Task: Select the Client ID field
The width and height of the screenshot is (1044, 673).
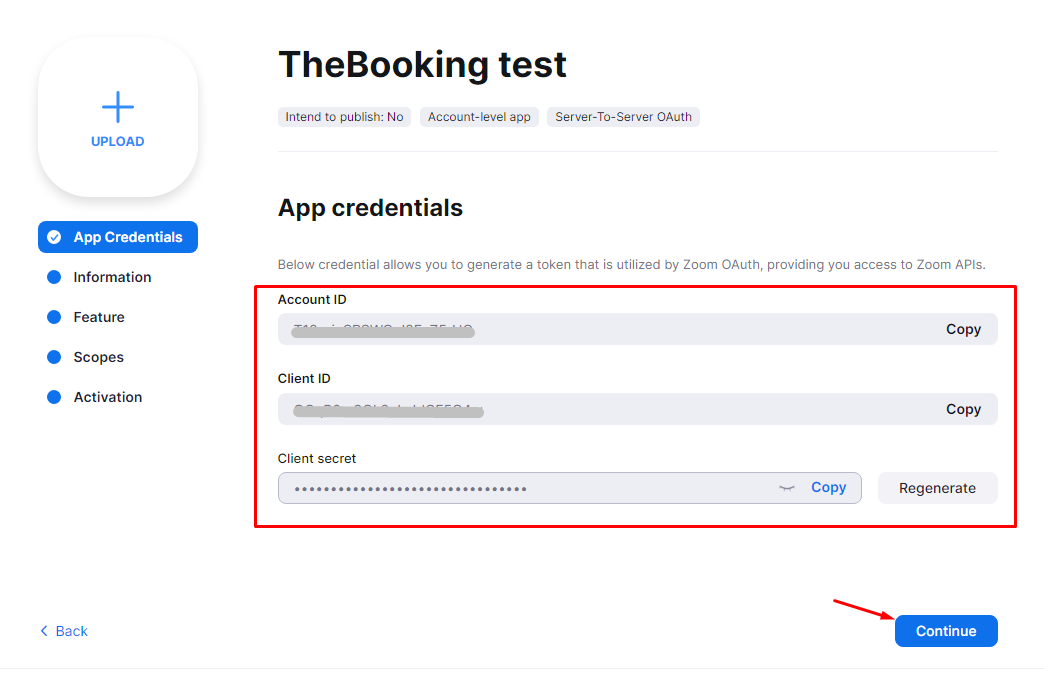Action: pos(600,409)
